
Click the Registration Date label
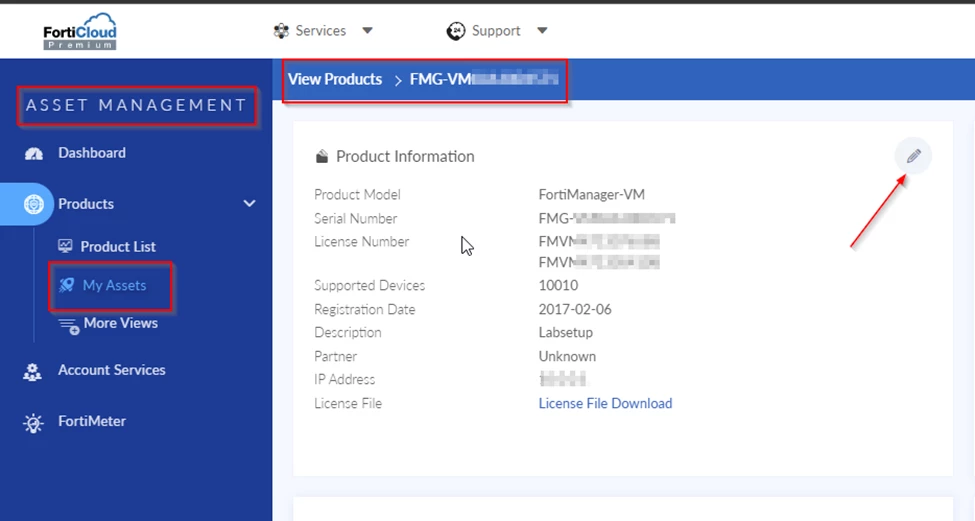pyautogui.click(x=364, y=309)
